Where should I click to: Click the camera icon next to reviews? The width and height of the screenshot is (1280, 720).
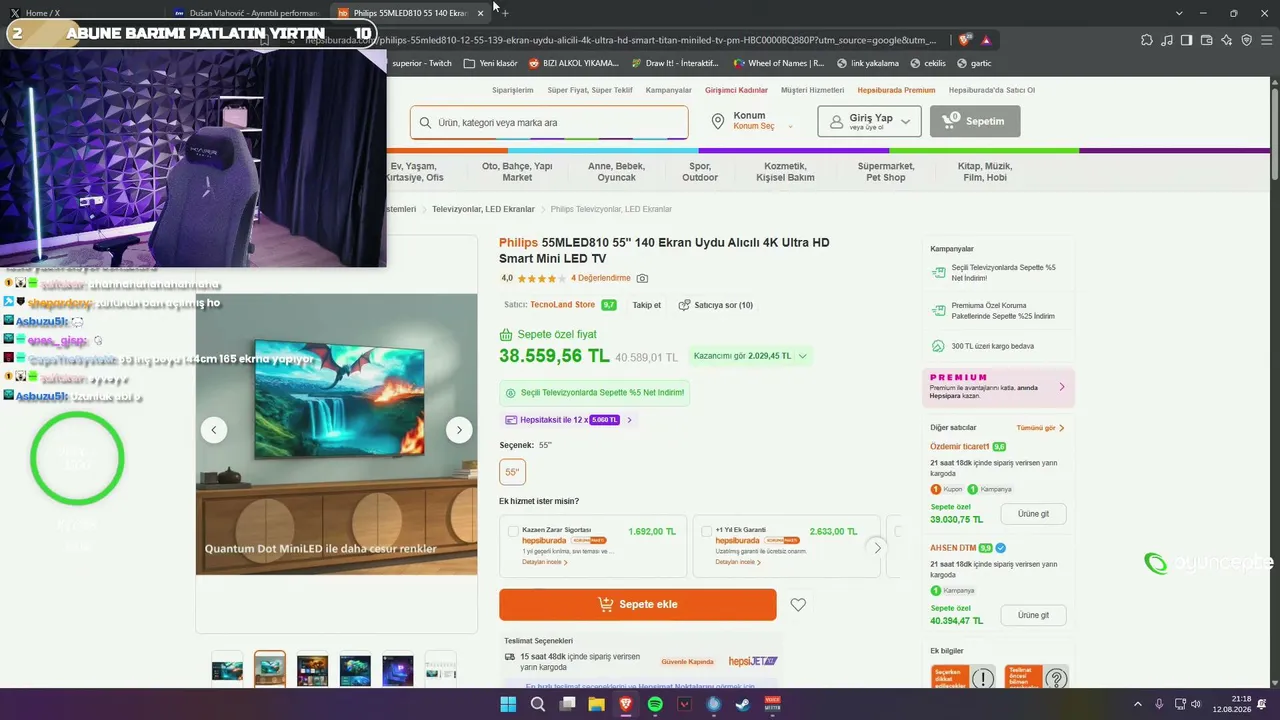point(642,278)
